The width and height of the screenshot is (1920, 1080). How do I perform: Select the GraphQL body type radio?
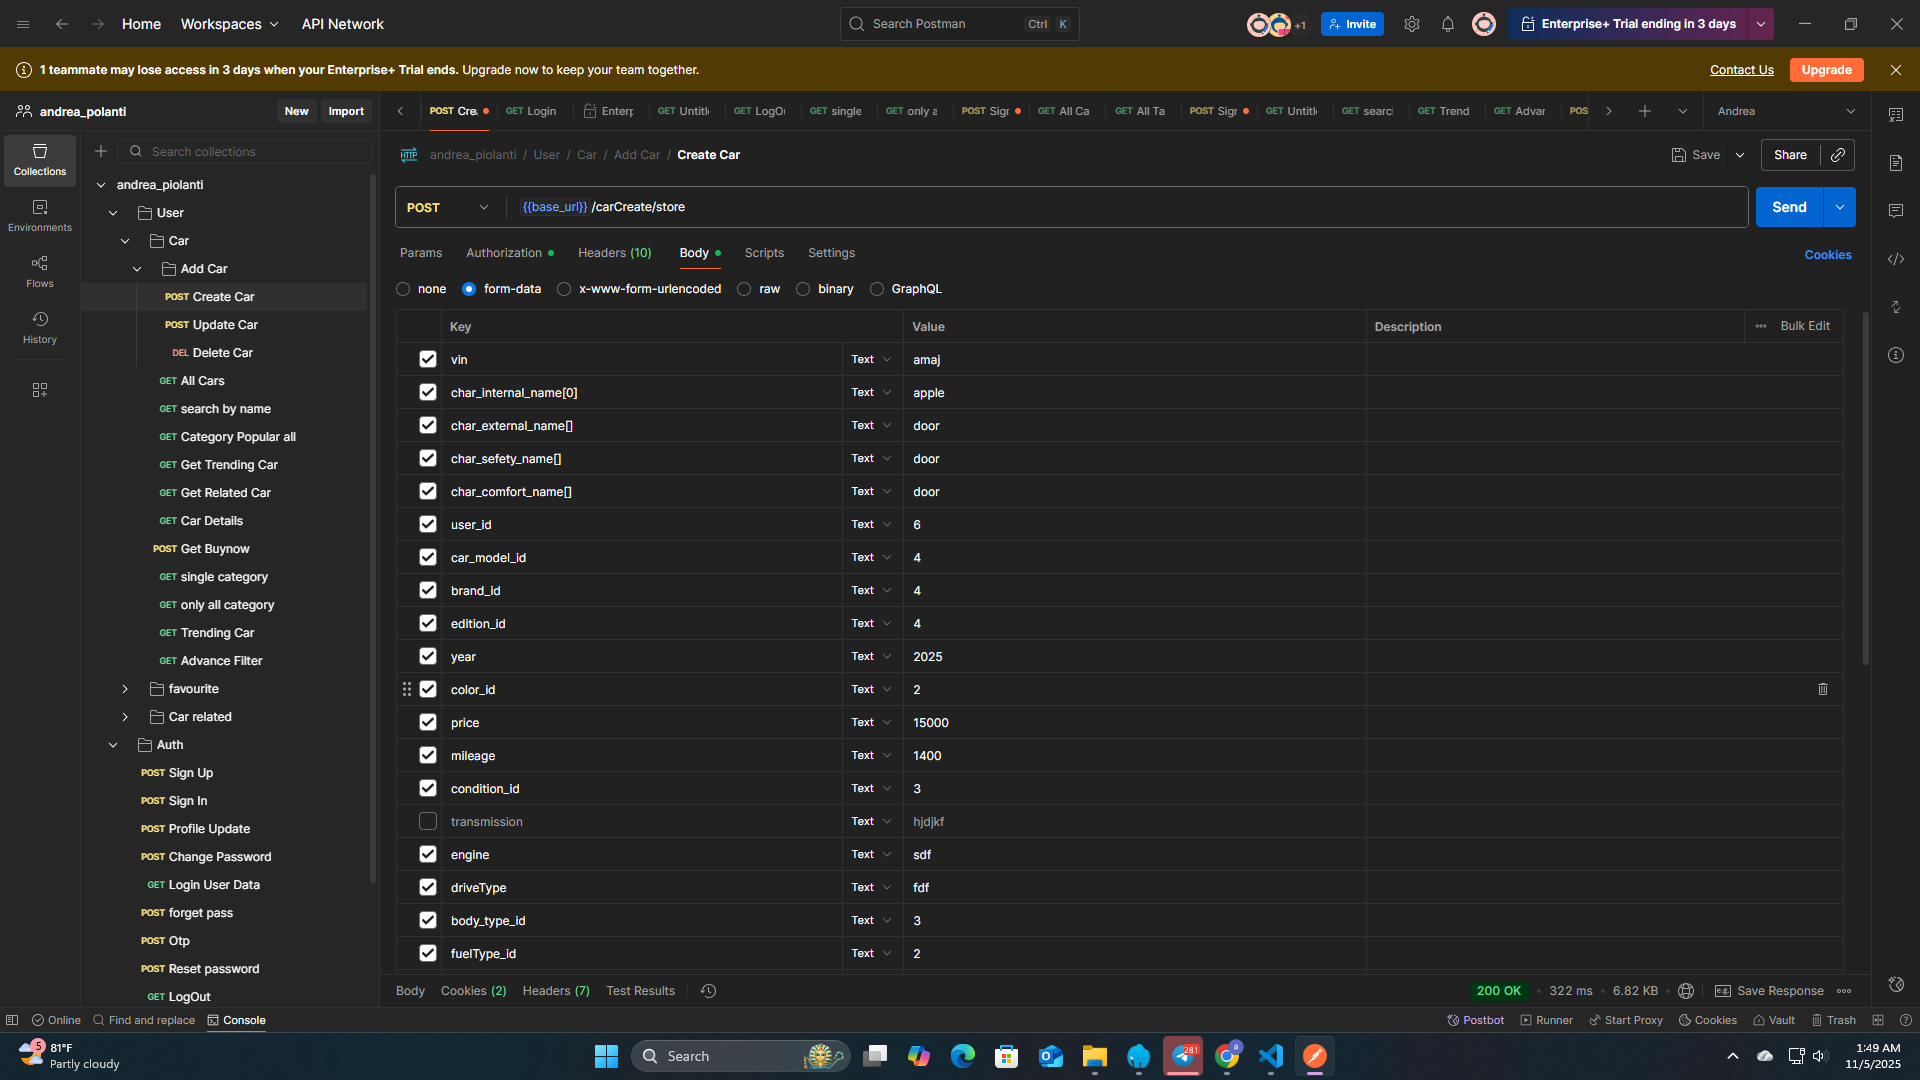pyautogui.click(x=877, y=289)
